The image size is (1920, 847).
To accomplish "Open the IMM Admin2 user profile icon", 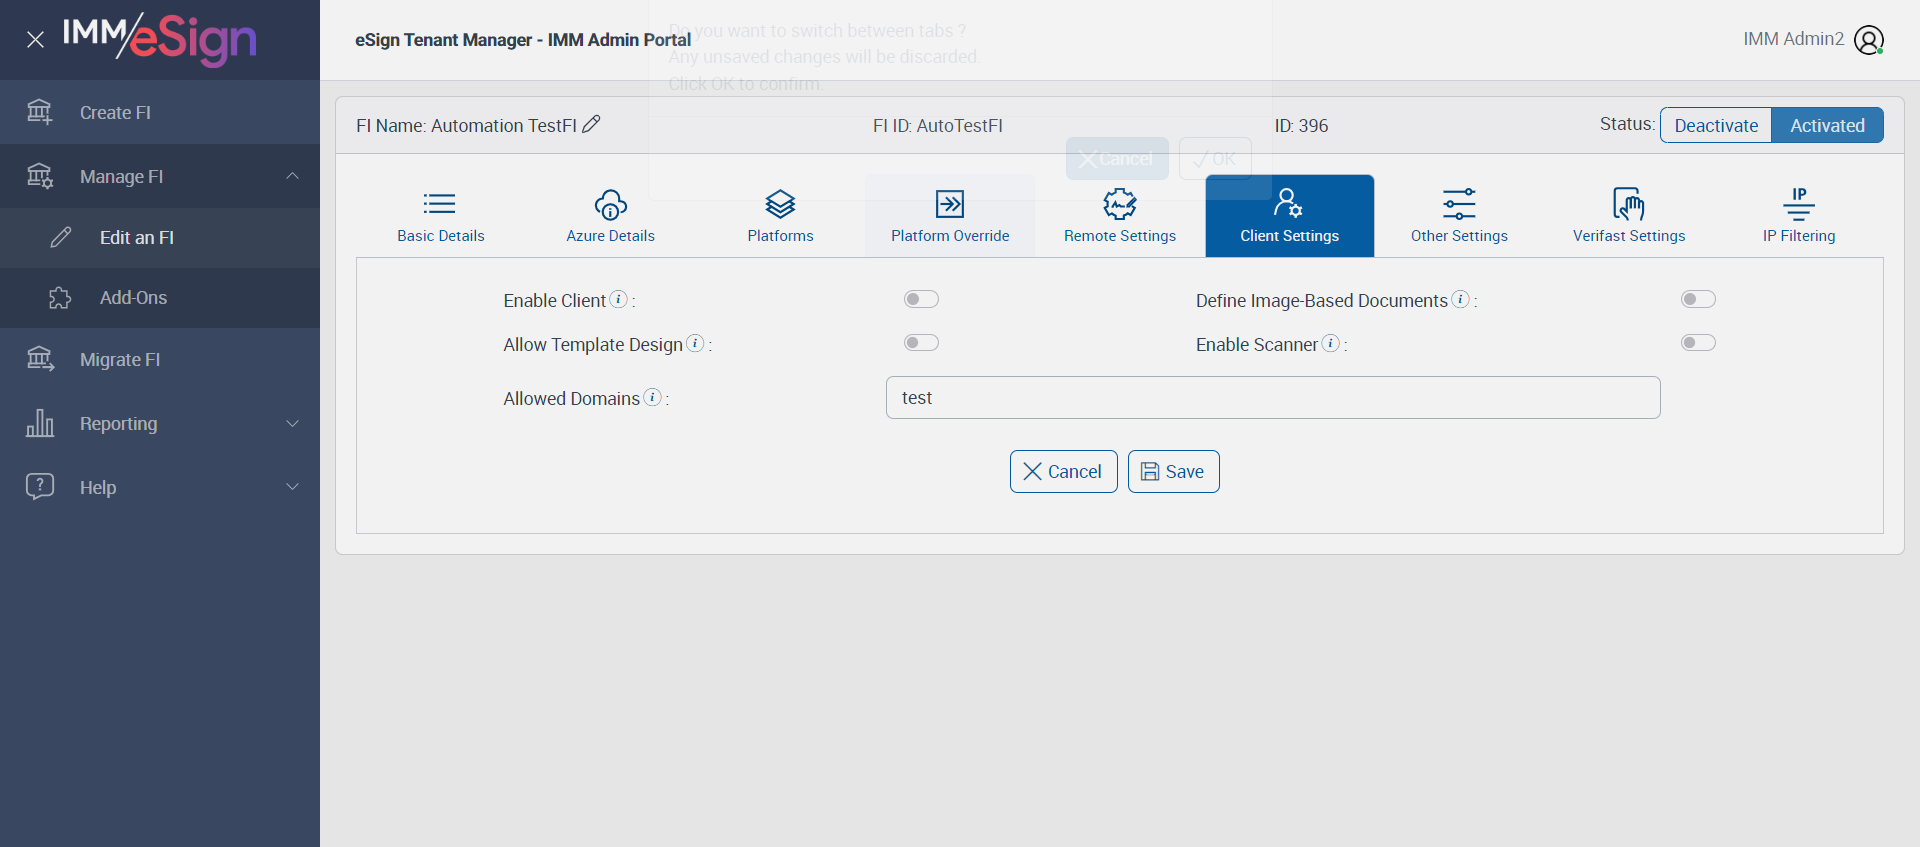I will pyautogui.click(x=1869, y=40).
